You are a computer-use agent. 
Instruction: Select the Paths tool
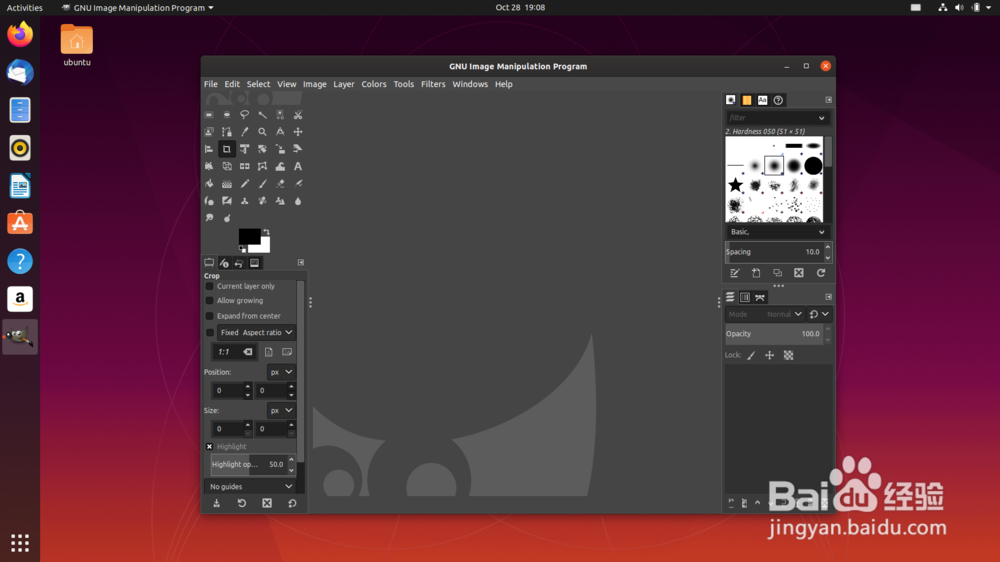(x=227, y=132)
